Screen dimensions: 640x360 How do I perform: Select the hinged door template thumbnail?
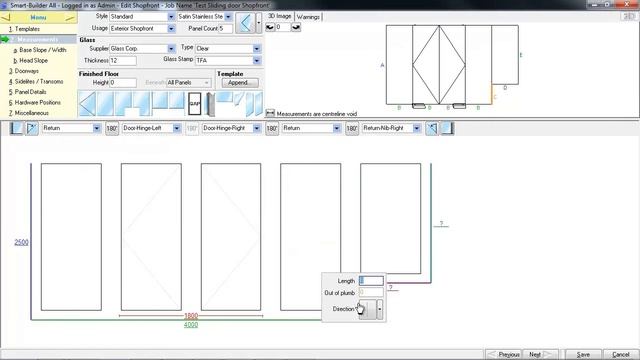pyautogui.click(x=87, y=104)
